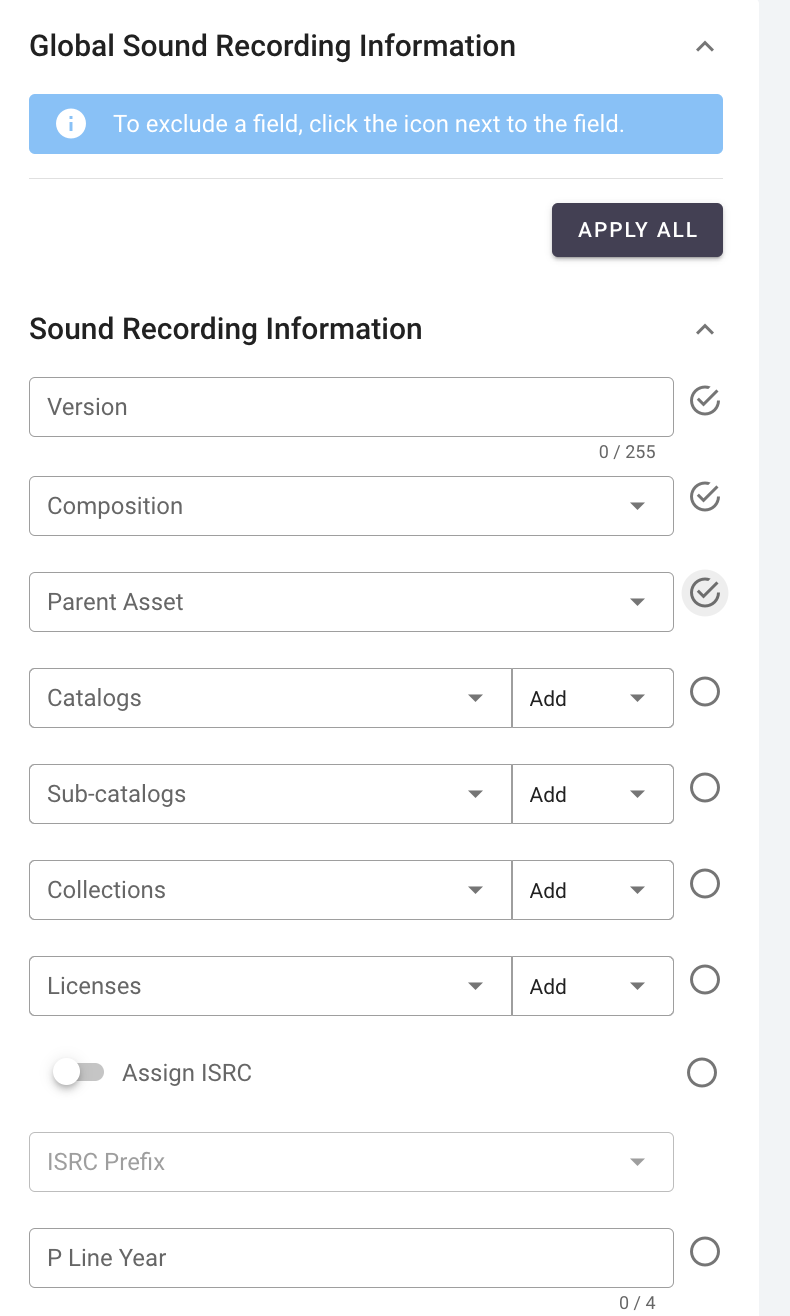Click the checkmark icon next to Composition

coord(705,497)
